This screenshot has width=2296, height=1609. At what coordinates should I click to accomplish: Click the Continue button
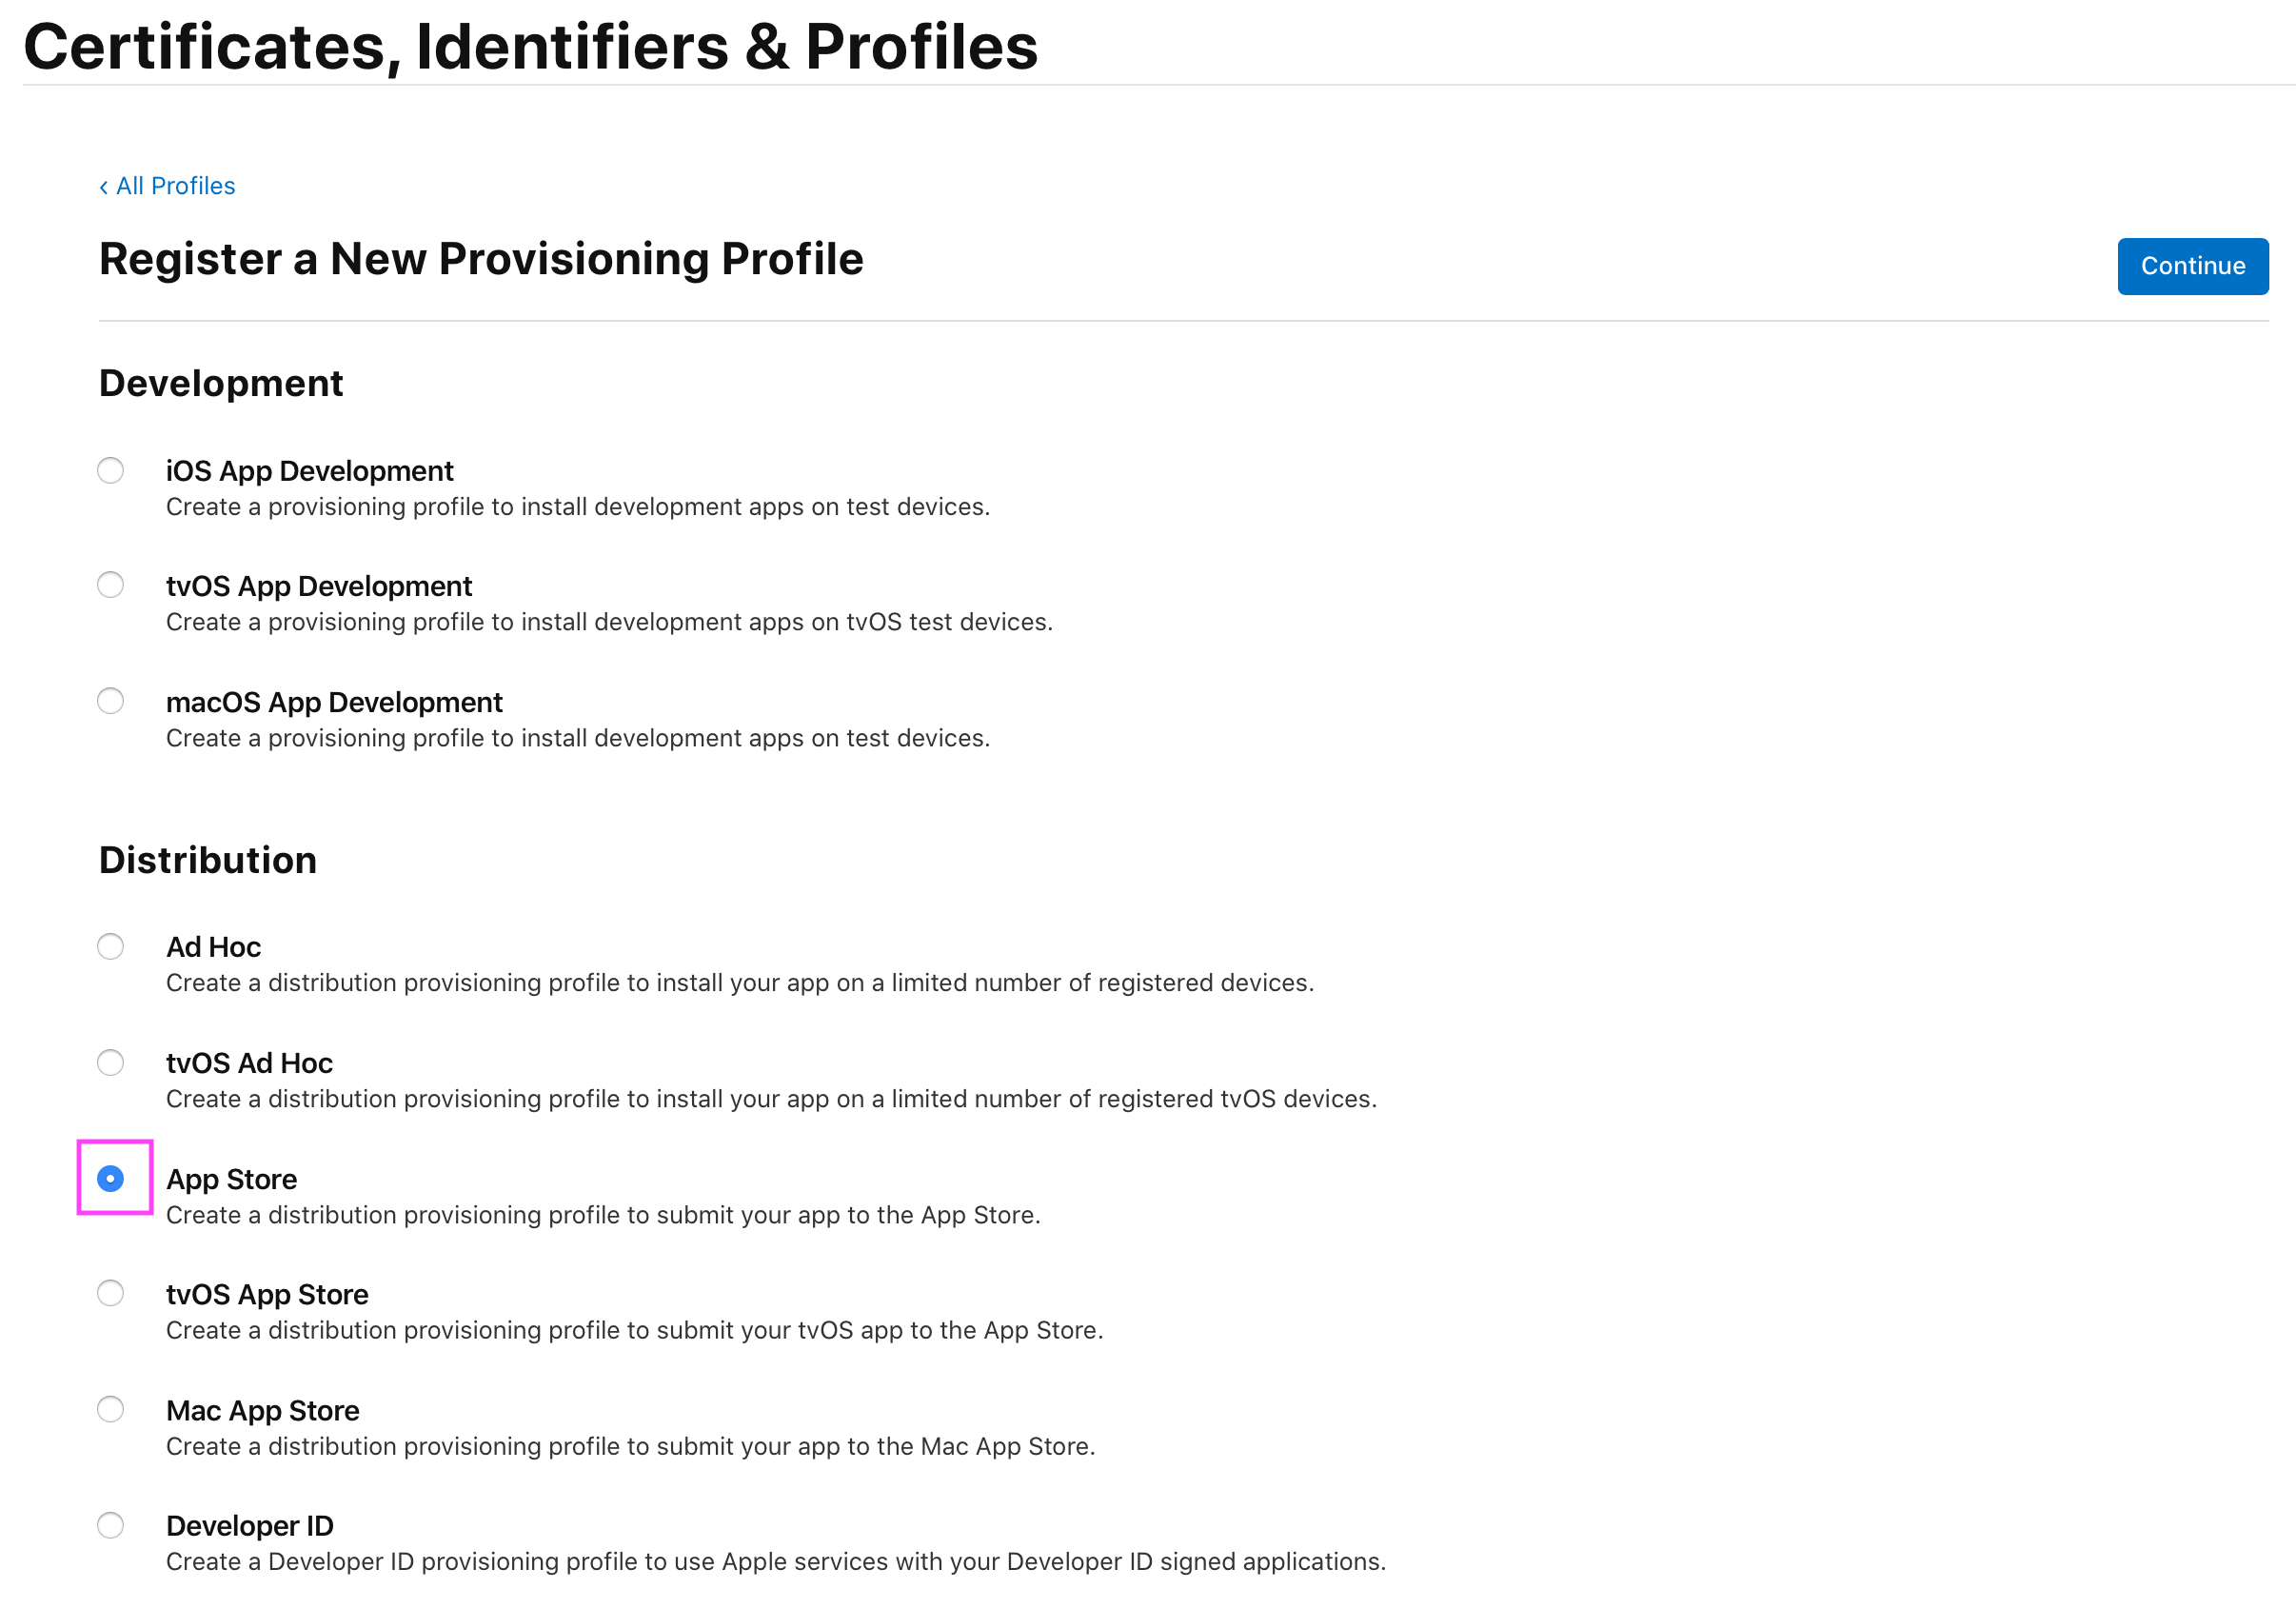pos(2191,266)
